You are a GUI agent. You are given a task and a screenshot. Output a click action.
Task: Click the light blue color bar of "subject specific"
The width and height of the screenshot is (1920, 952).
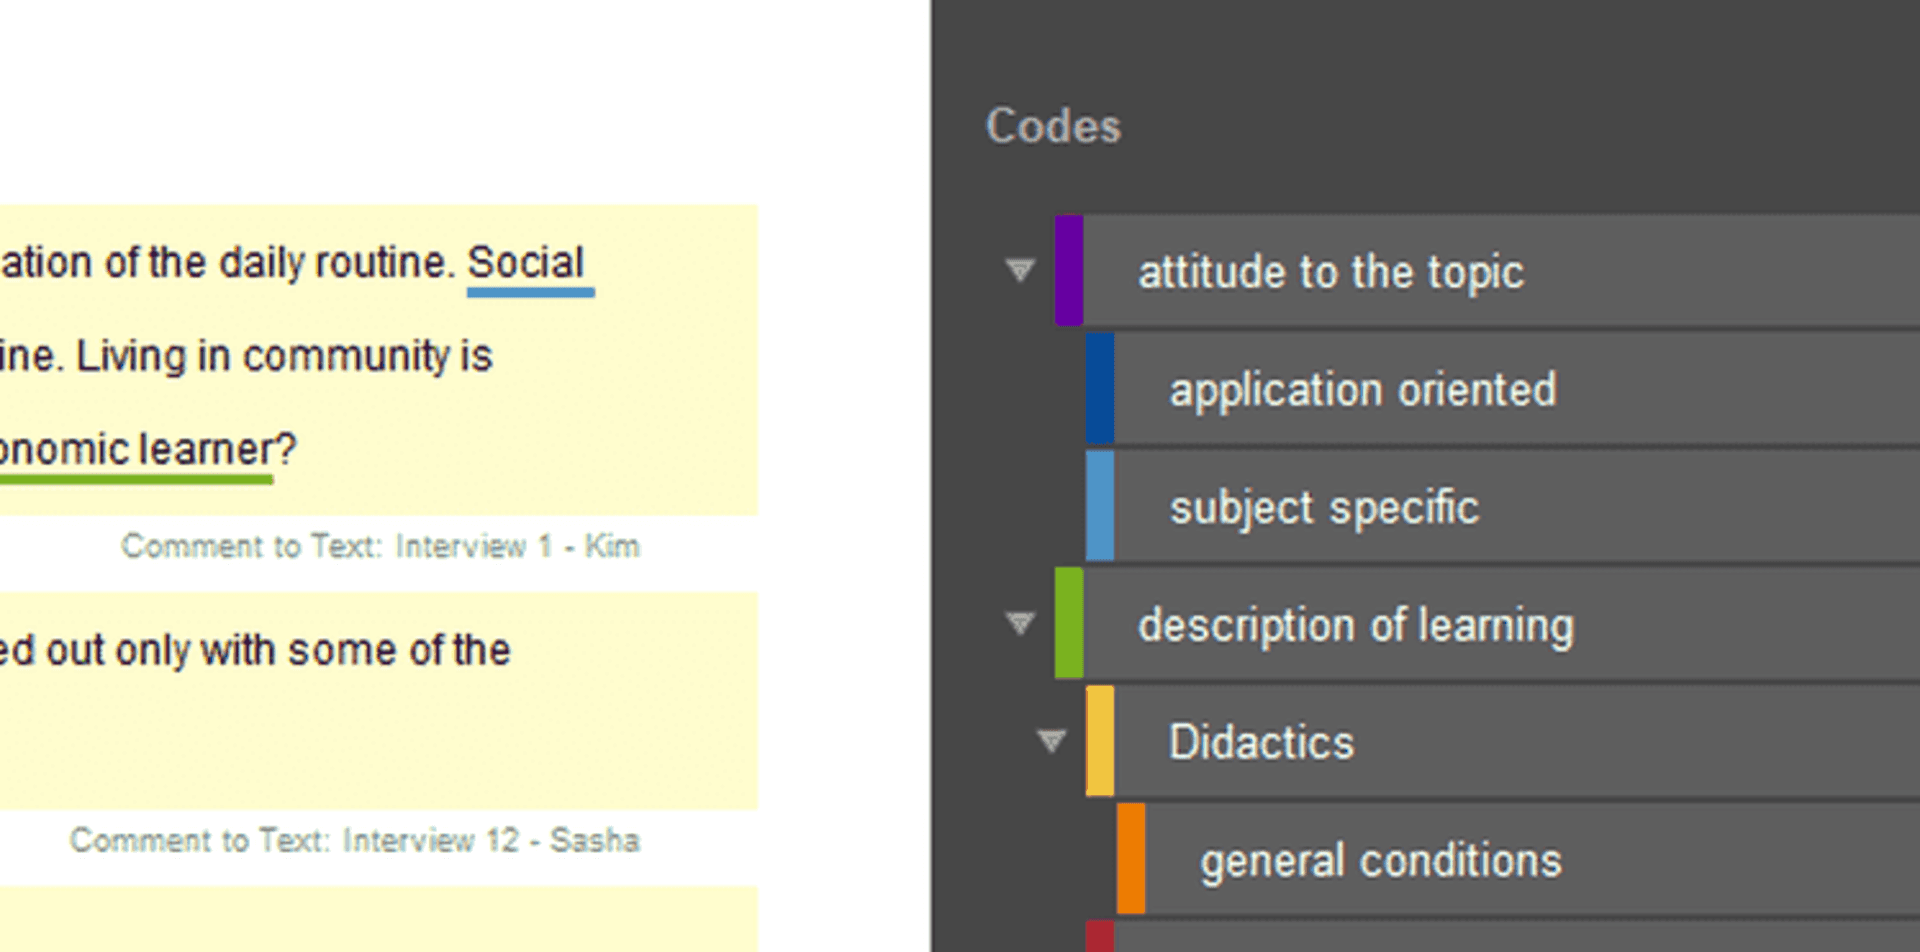(1101, 506)
